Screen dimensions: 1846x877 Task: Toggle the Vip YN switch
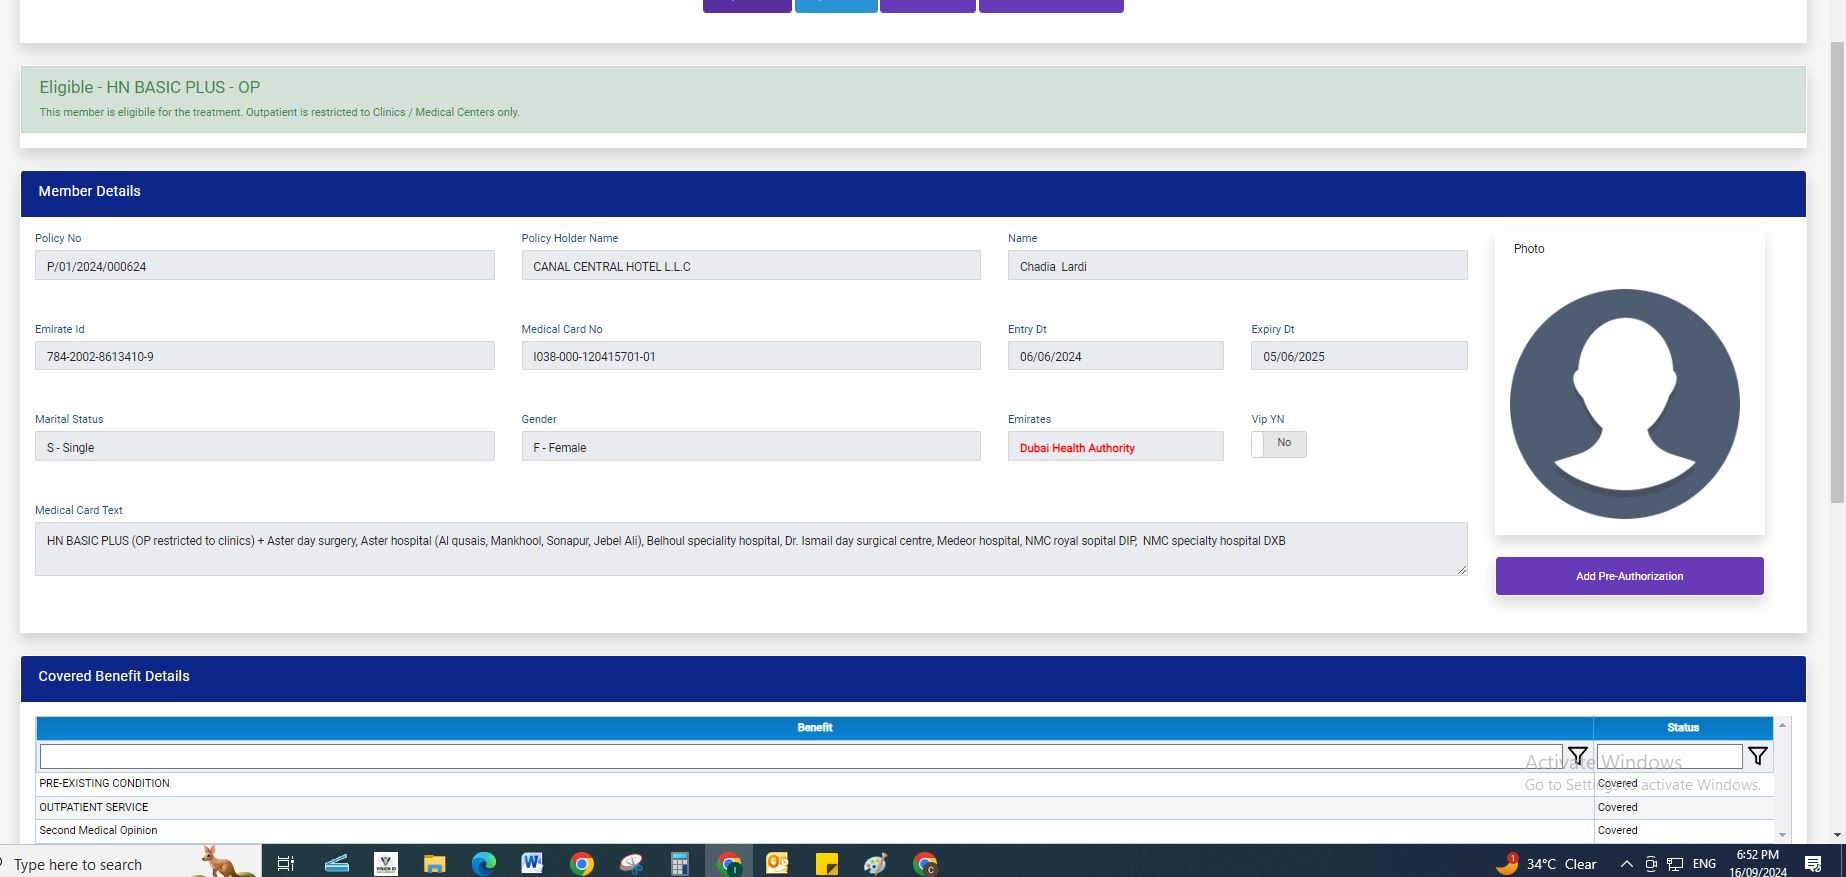pos(1279,443)
